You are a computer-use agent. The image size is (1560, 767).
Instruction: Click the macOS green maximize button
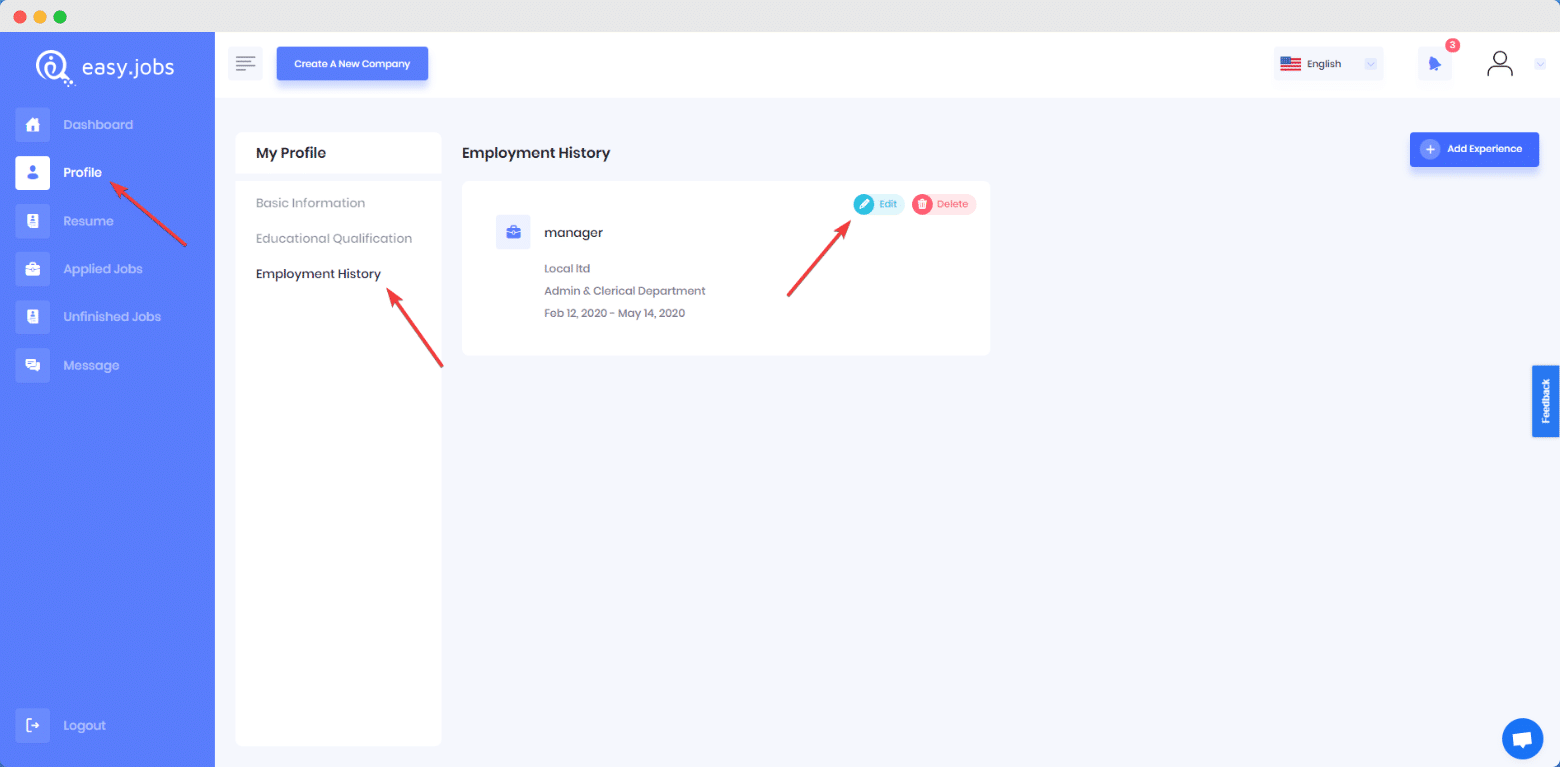coord(60,17)
